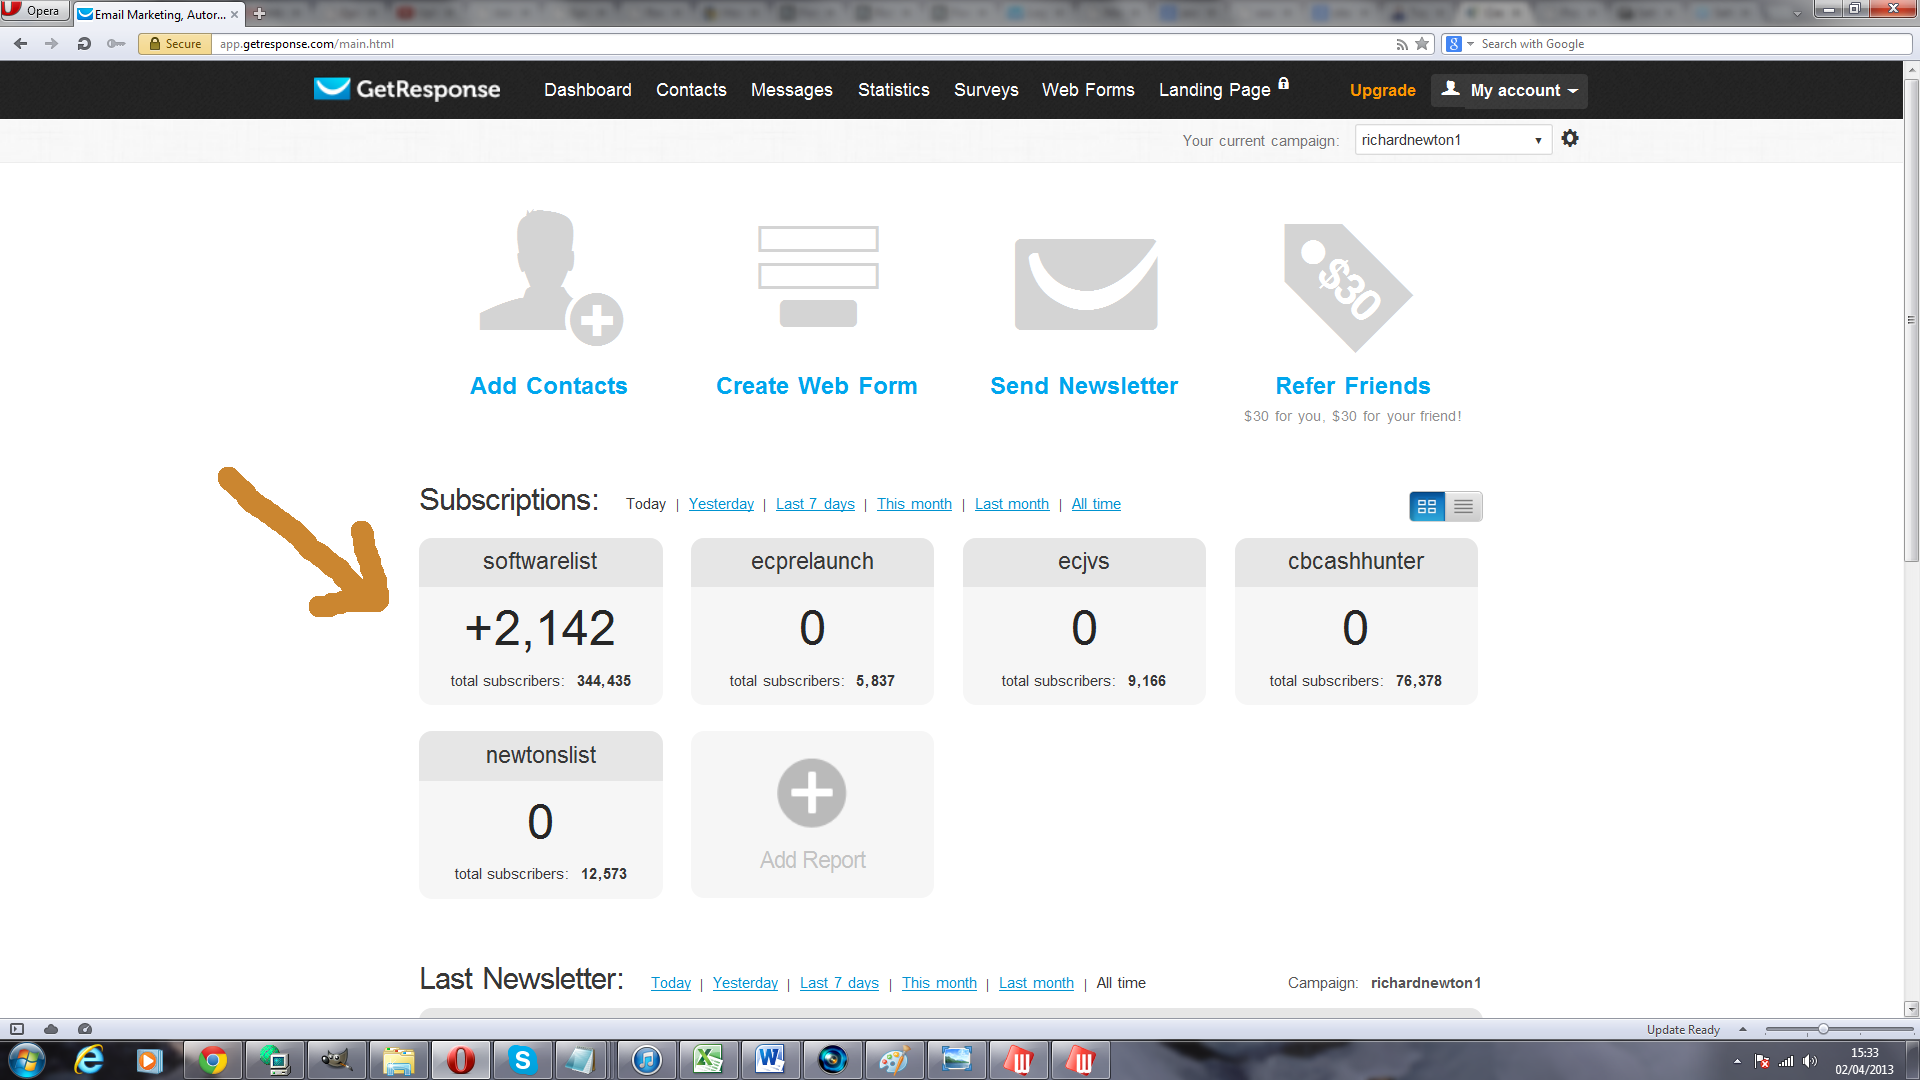Open the cbcashhunter subscription card
The width and height of the screenshot is (1920, 1080).
point(1356,621)
